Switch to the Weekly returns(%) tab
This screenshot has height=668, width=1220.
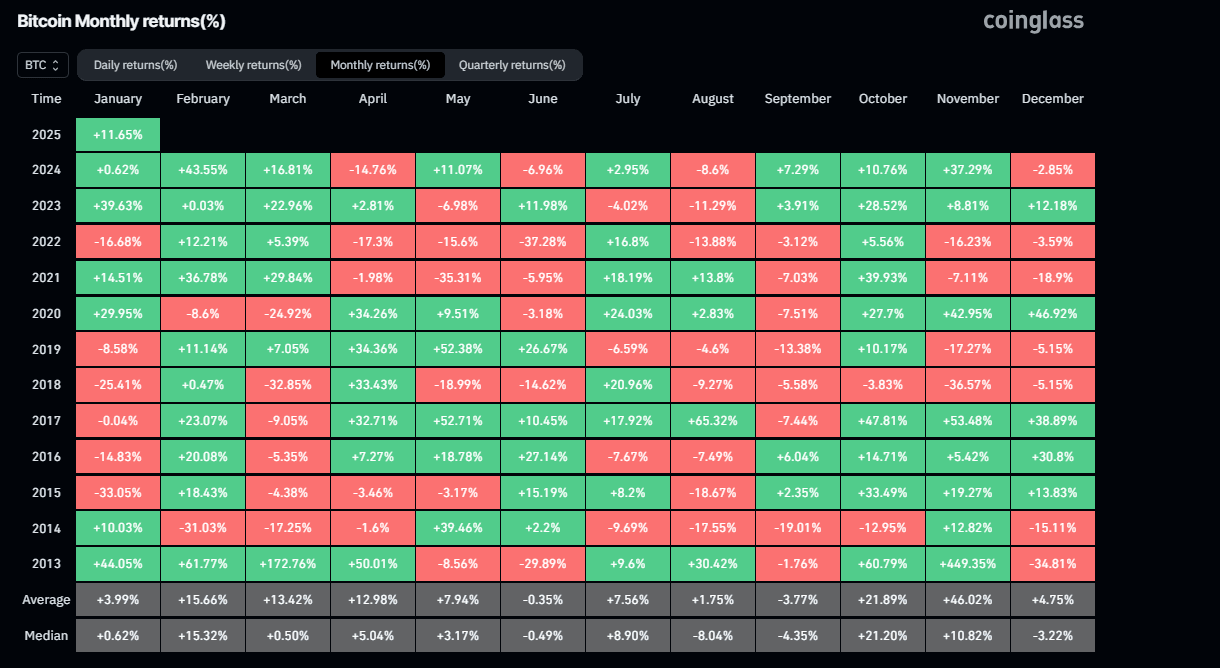pos(253,64)
